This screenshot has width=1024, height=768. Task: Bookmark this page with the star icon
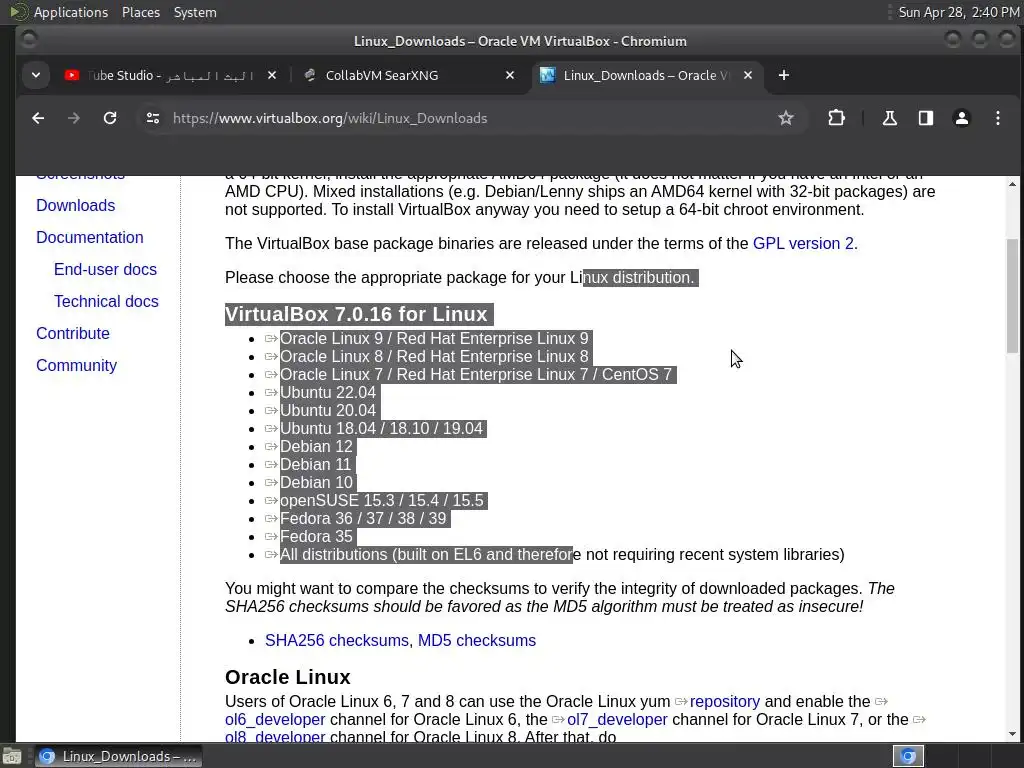click(786, 118)
